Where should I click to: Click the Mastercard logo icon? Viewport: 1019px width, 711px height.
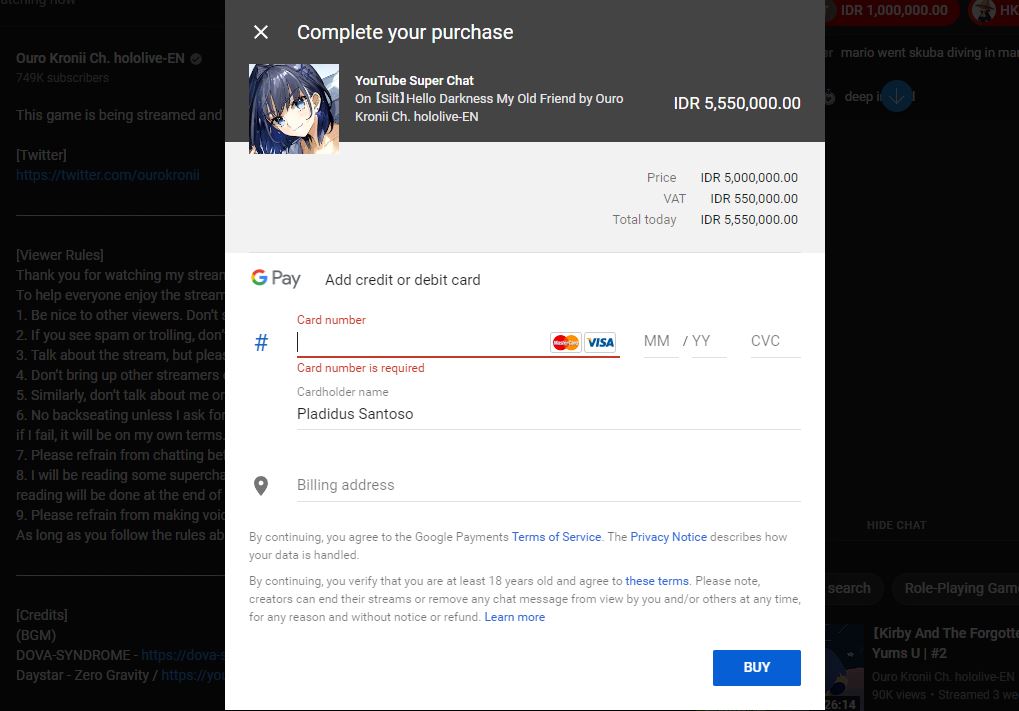click(566, 342)
